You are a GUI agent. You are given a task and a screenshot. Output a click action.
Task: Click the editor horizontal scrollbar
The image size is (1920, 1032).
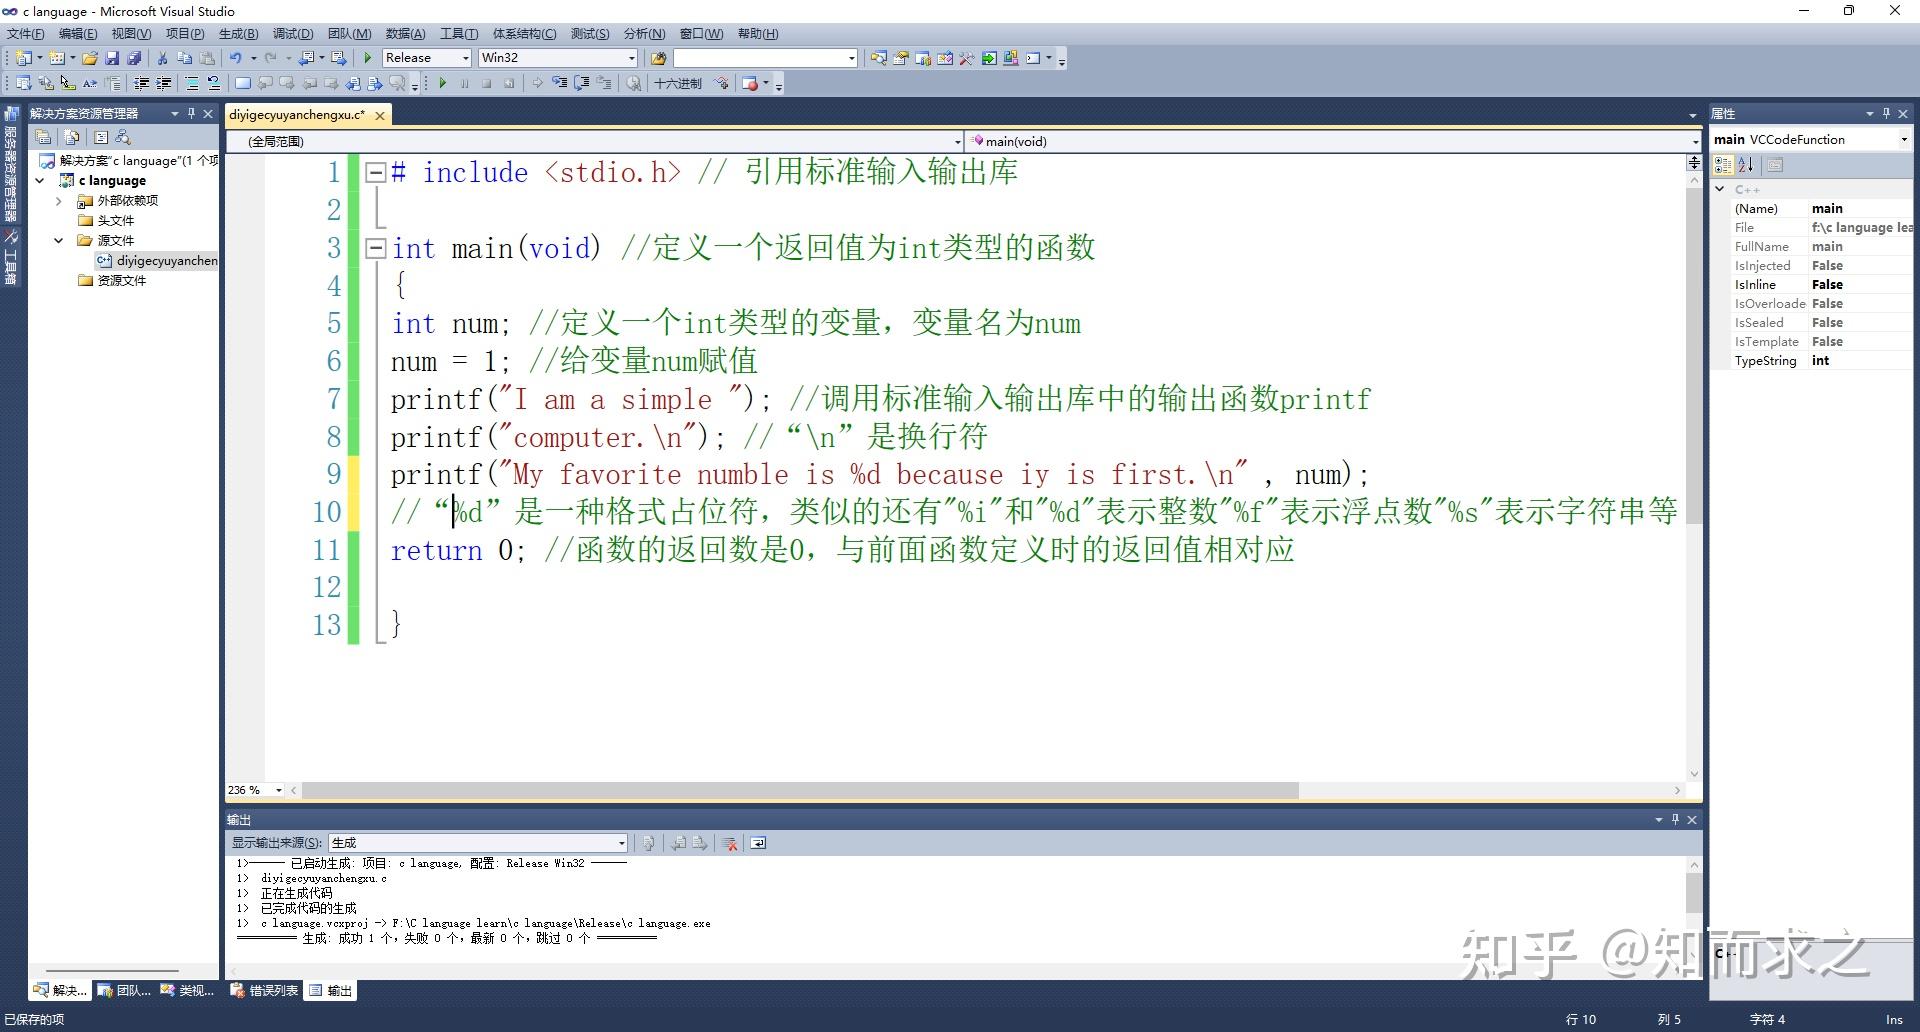[800, 790]
